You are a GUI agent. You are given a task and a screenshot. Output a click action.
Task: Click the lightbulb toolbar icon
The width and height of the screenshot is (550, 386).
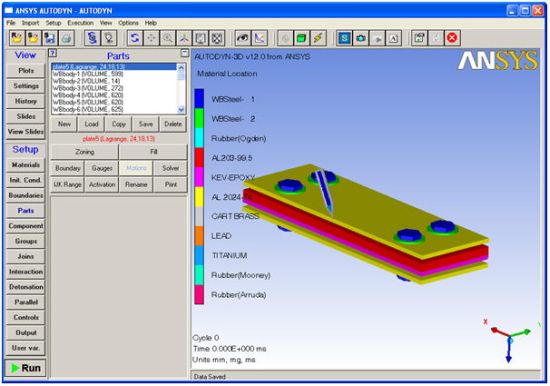(x=109, y=38)
